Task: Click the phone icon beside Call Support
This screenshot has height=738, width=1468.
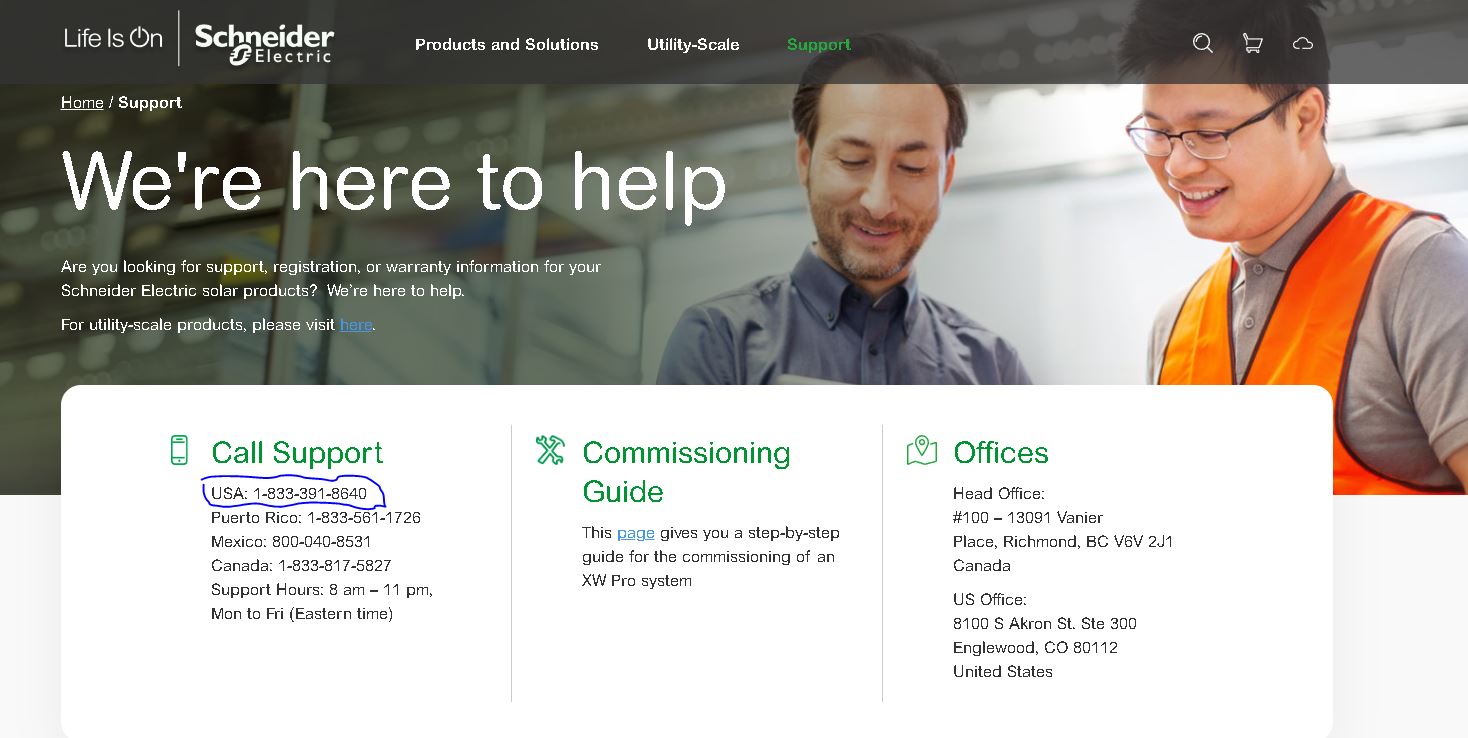Action: (x=179, y=450)
